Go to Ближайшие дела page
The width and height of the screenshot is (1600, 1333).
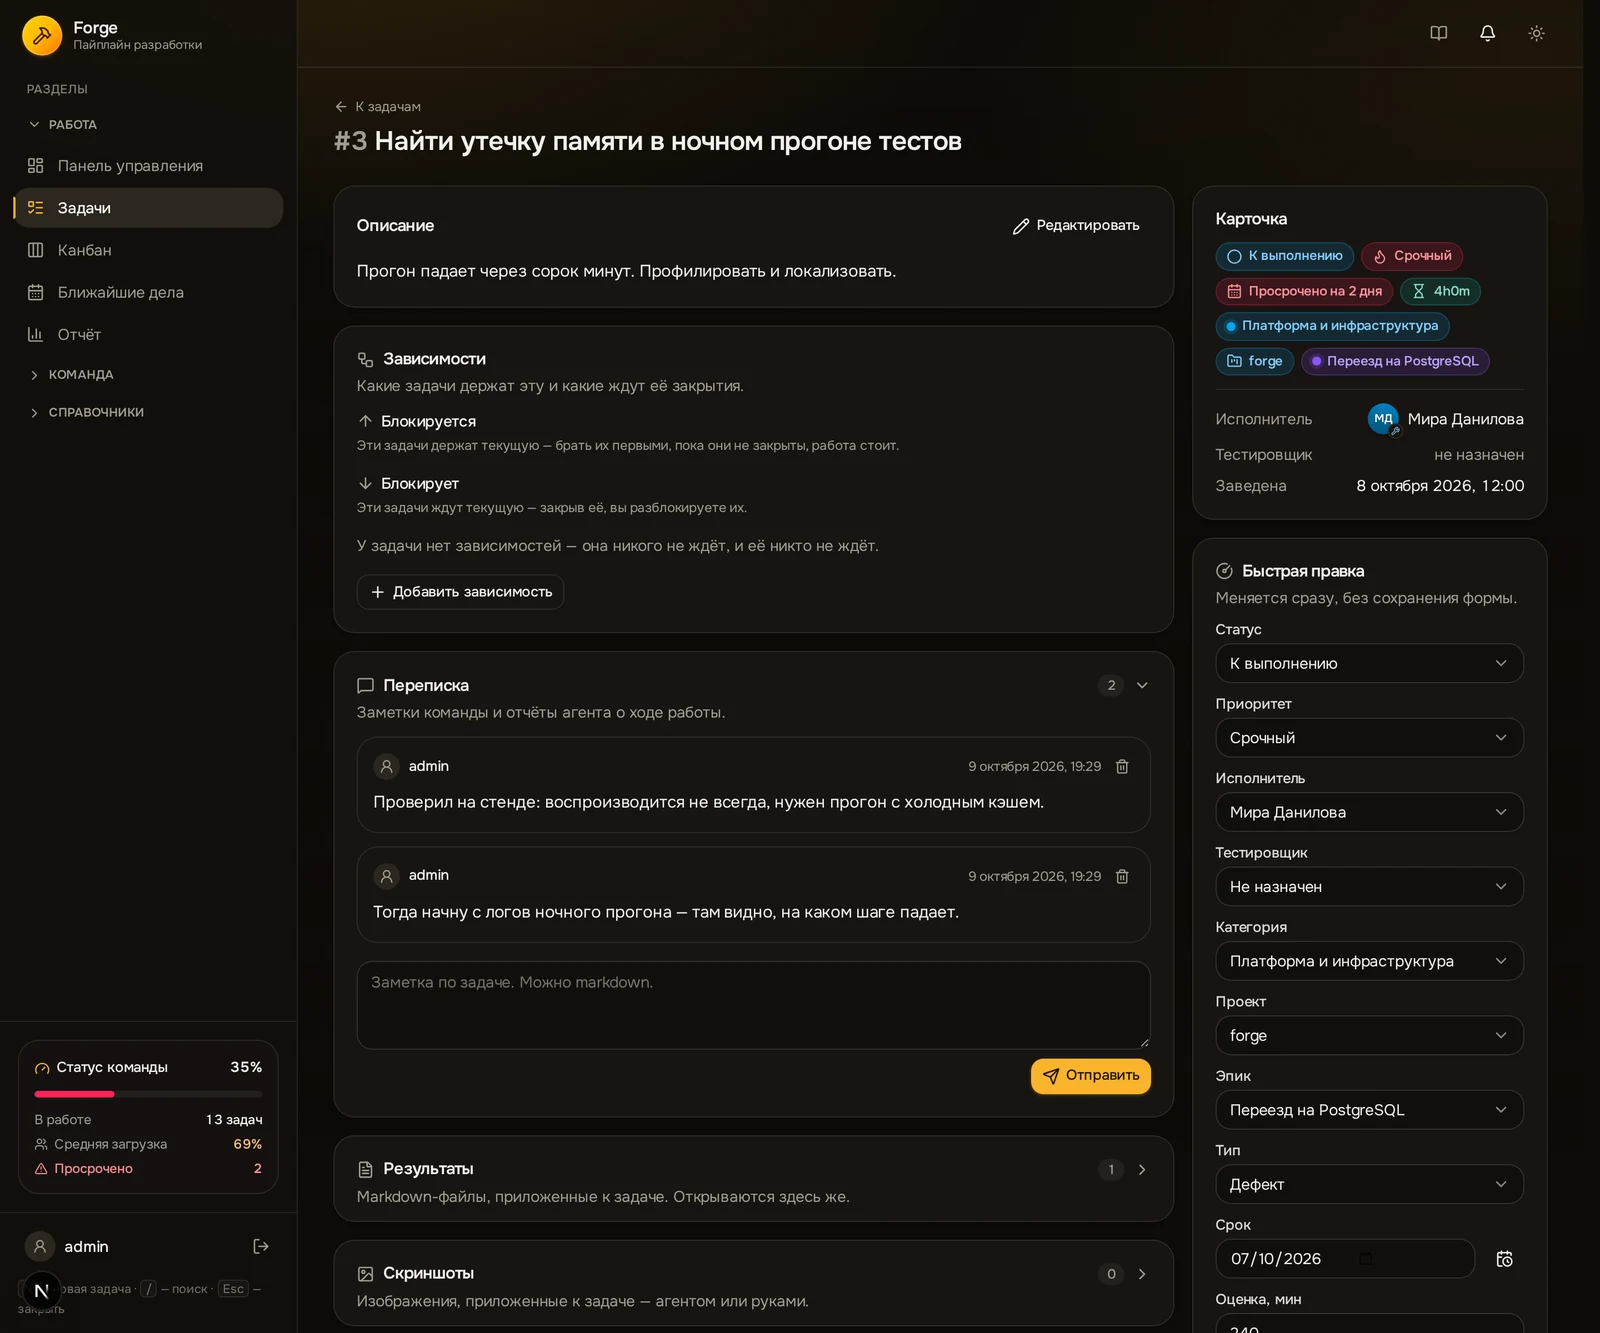point(149,292)
